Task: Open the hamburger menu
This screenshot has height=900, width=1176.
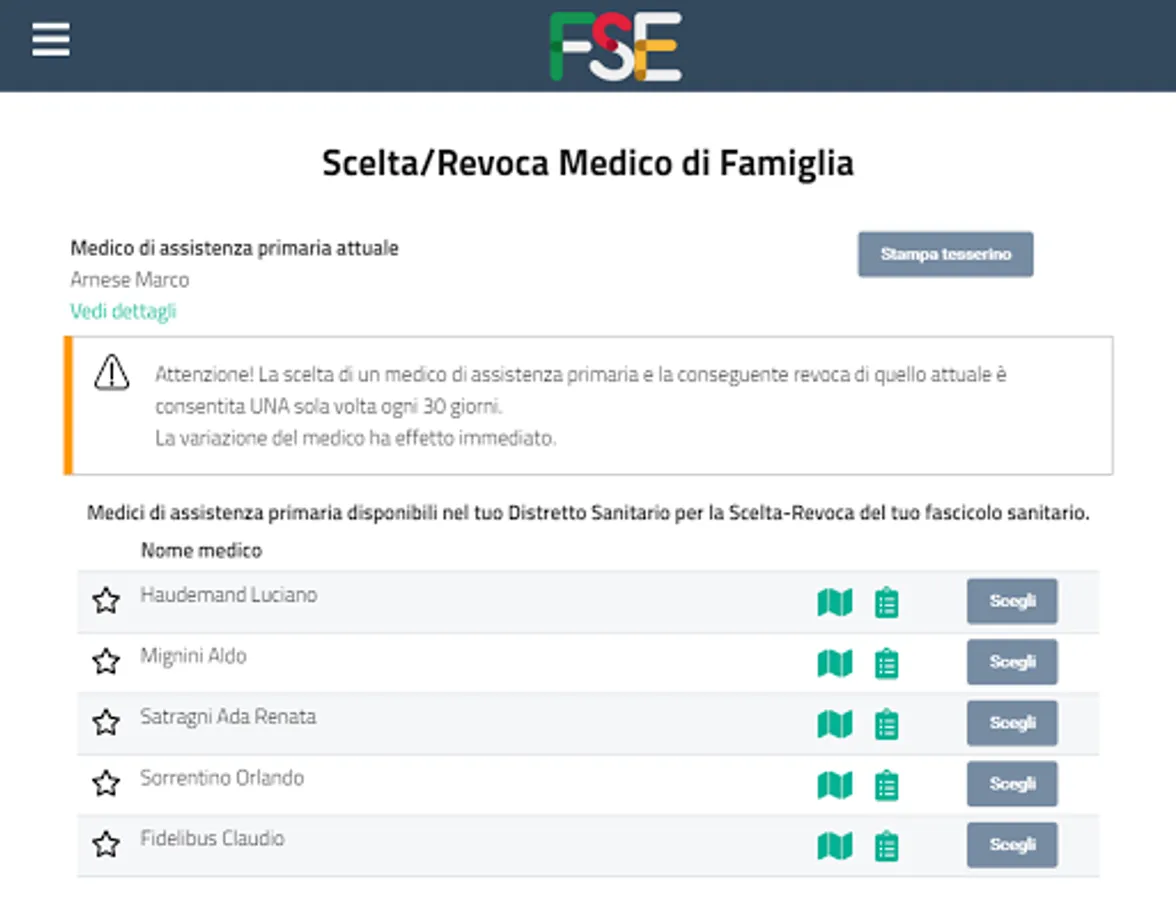Action: tap(51, 41)
